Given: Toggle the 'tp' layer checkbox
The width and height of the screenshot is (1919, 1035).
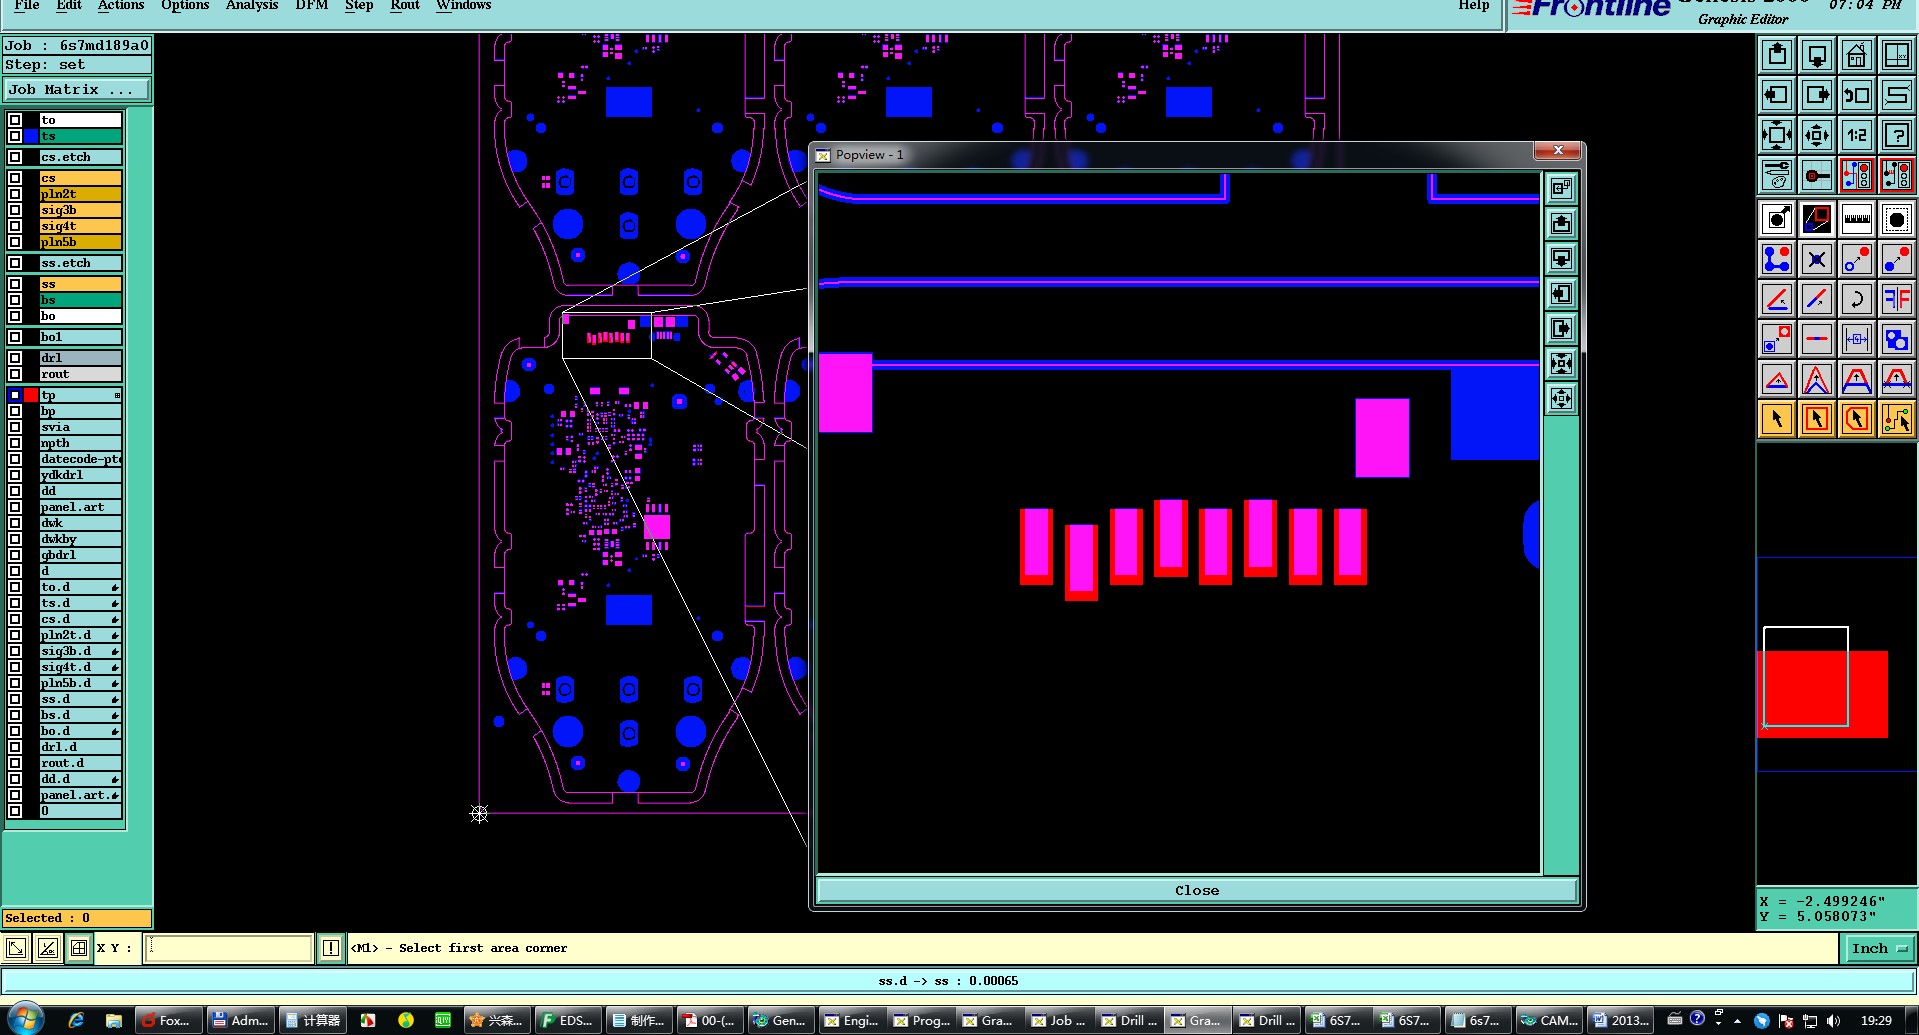Looking at the screenshot, I should [x=15, y=395].
